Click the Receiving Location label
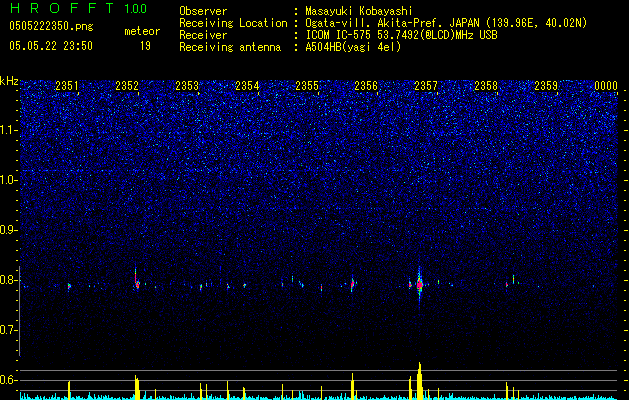This screenshot has width=629, height=400. [x=233, y=23]
